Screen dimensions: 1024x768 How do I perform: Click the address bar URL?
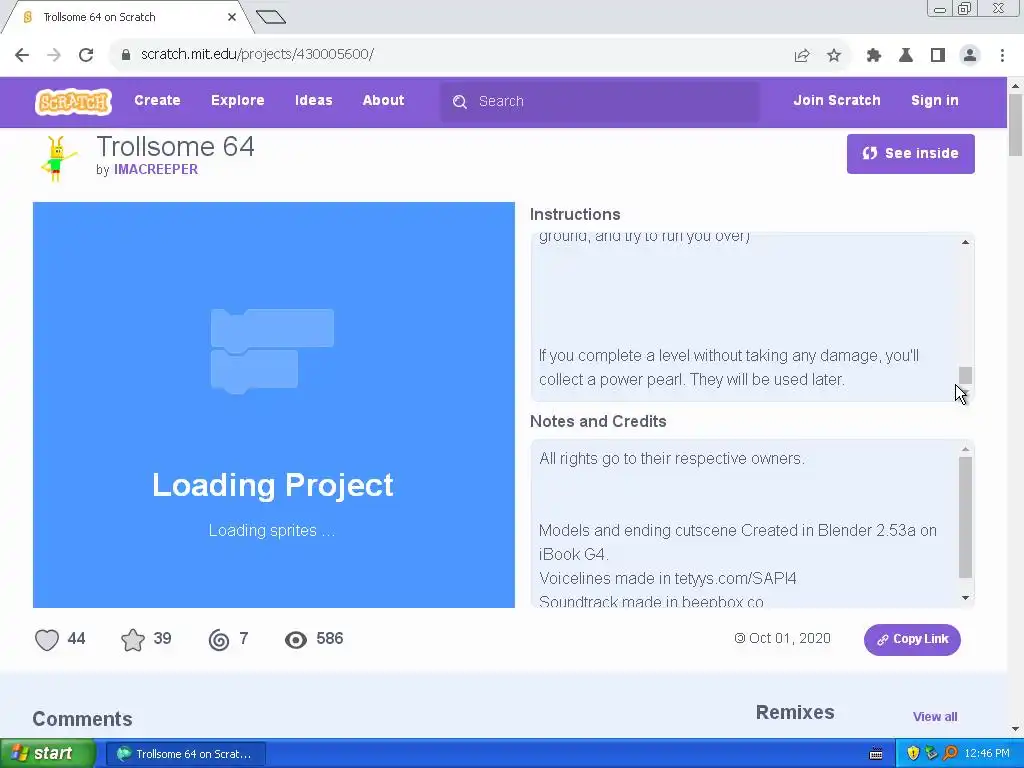point(257,54)
